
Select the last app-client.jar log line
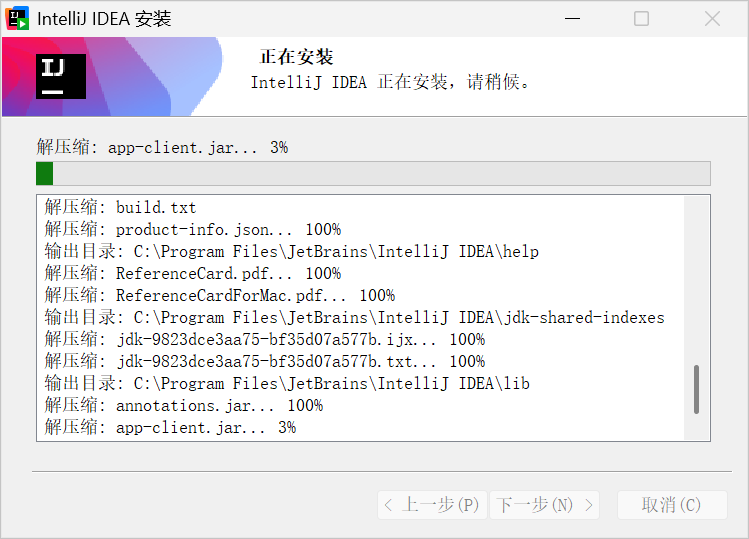pos(171,428)
